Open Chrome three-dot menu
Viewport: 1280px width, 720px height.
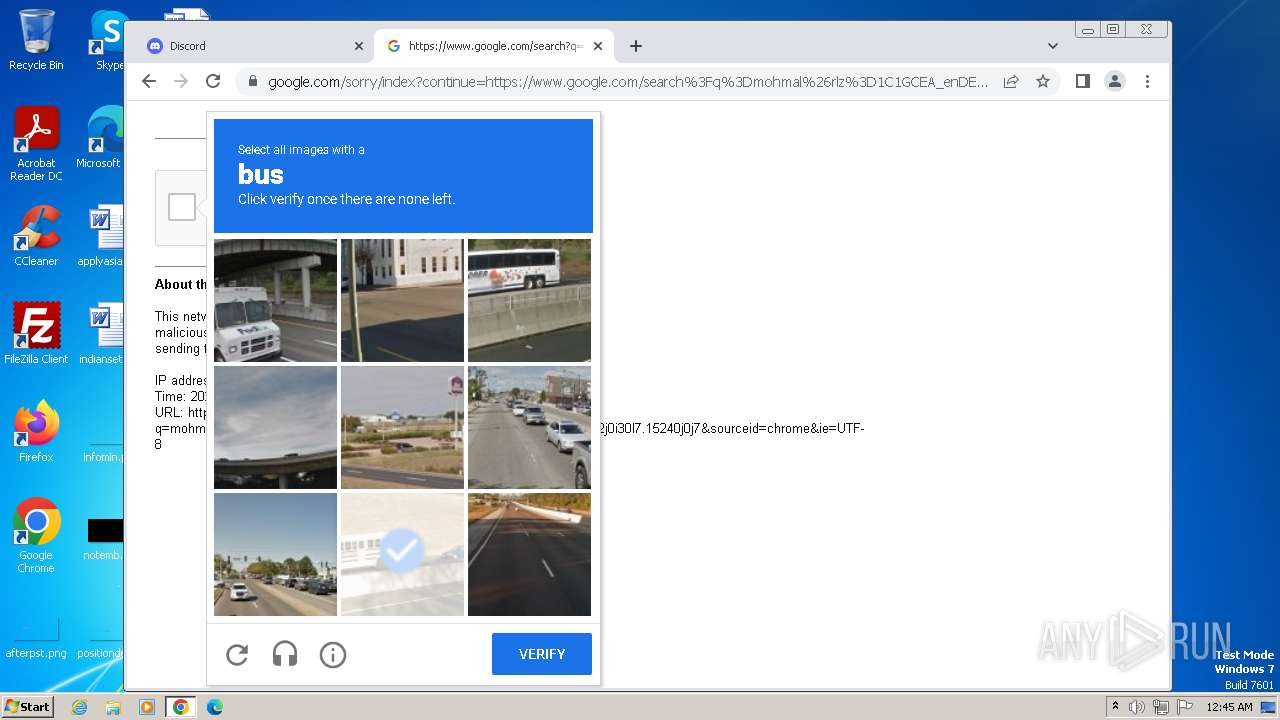[x=1147, y=82]
